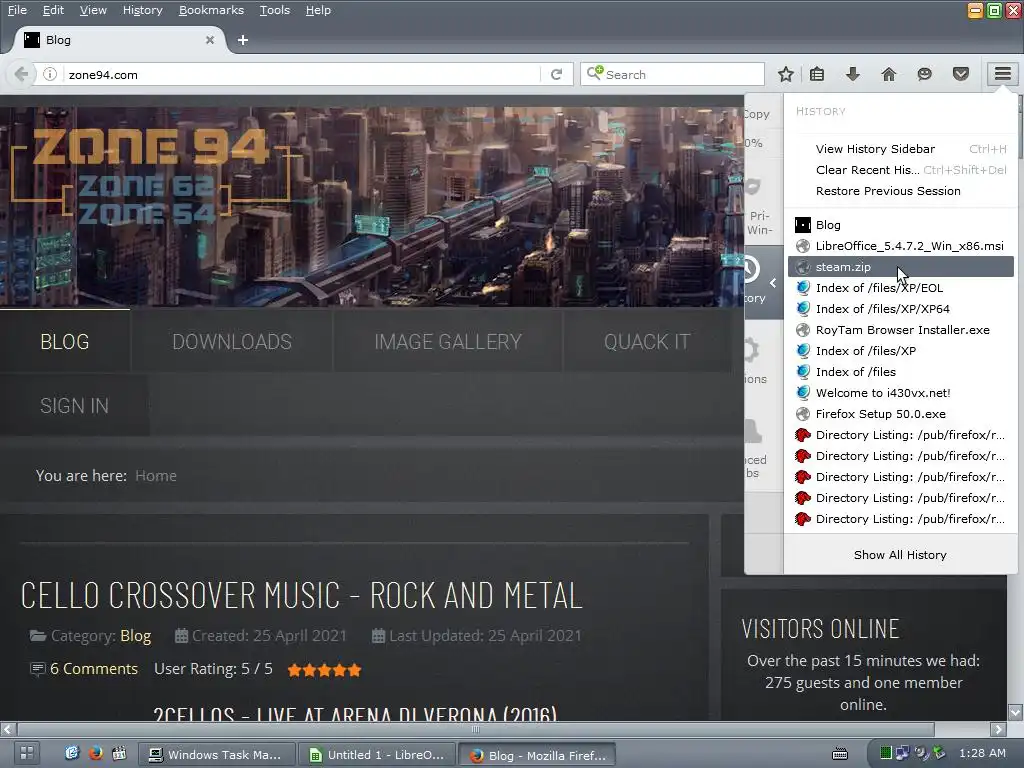Viewport: 1024px width, 768px height.
Task: Select Restore Previous Session
Action: pyautogui.click(x=901, y=191)
